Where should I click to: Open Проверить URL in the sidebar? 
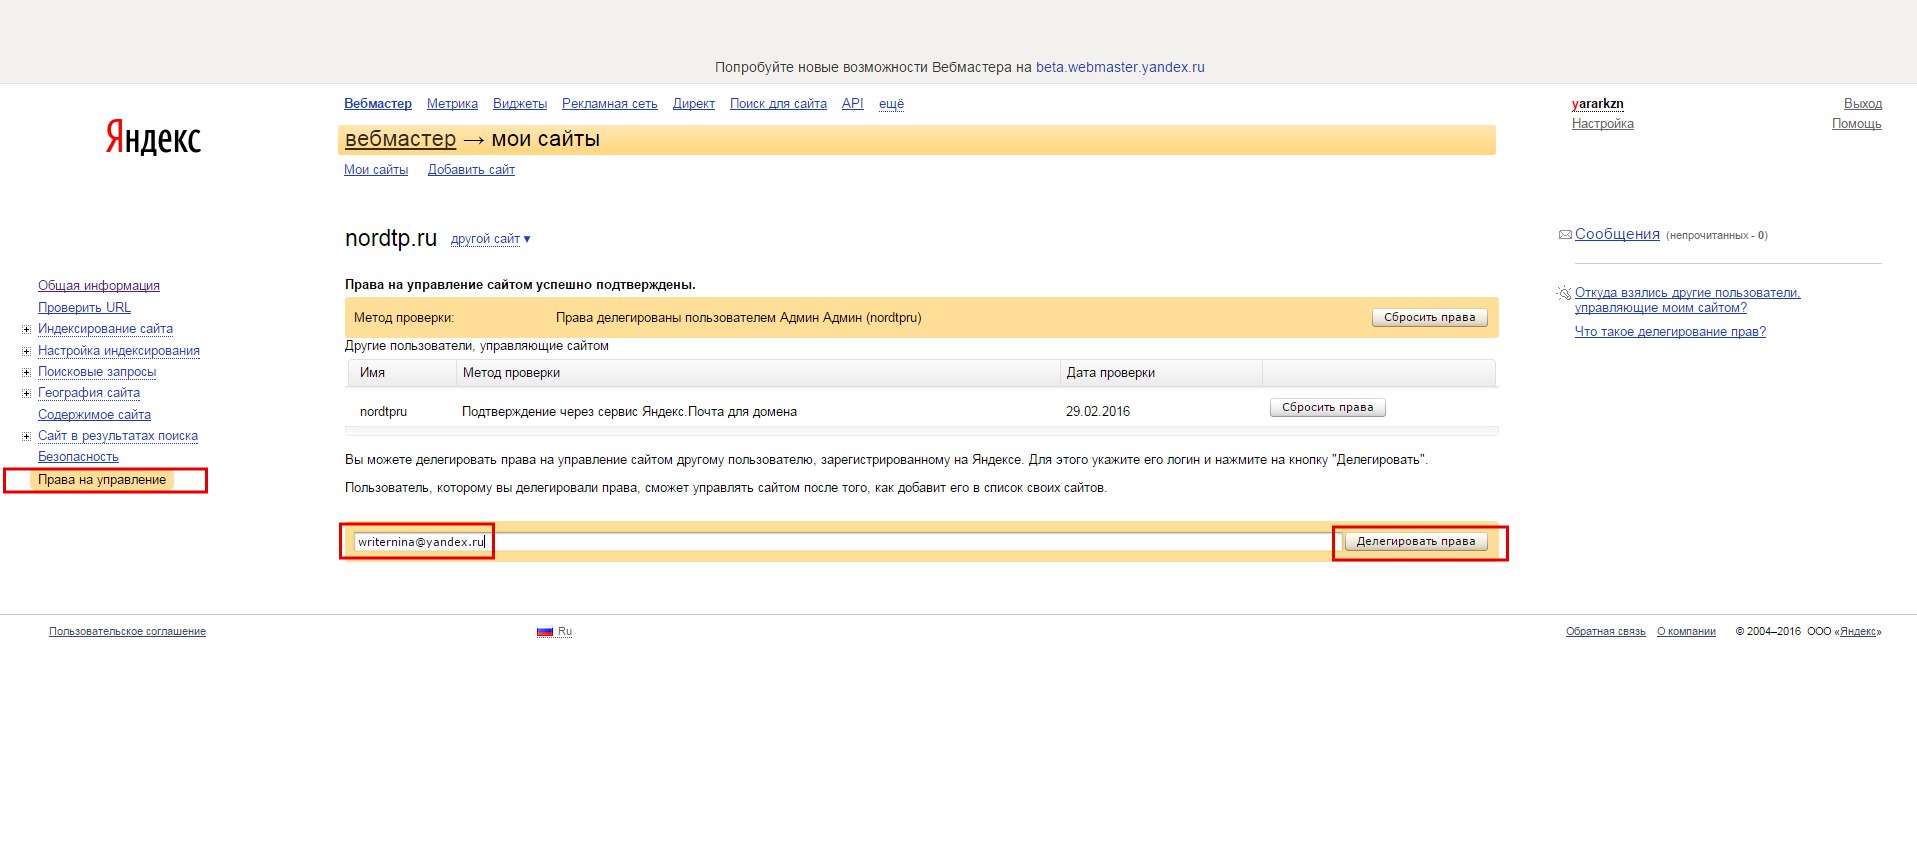(x=84, y=308)
